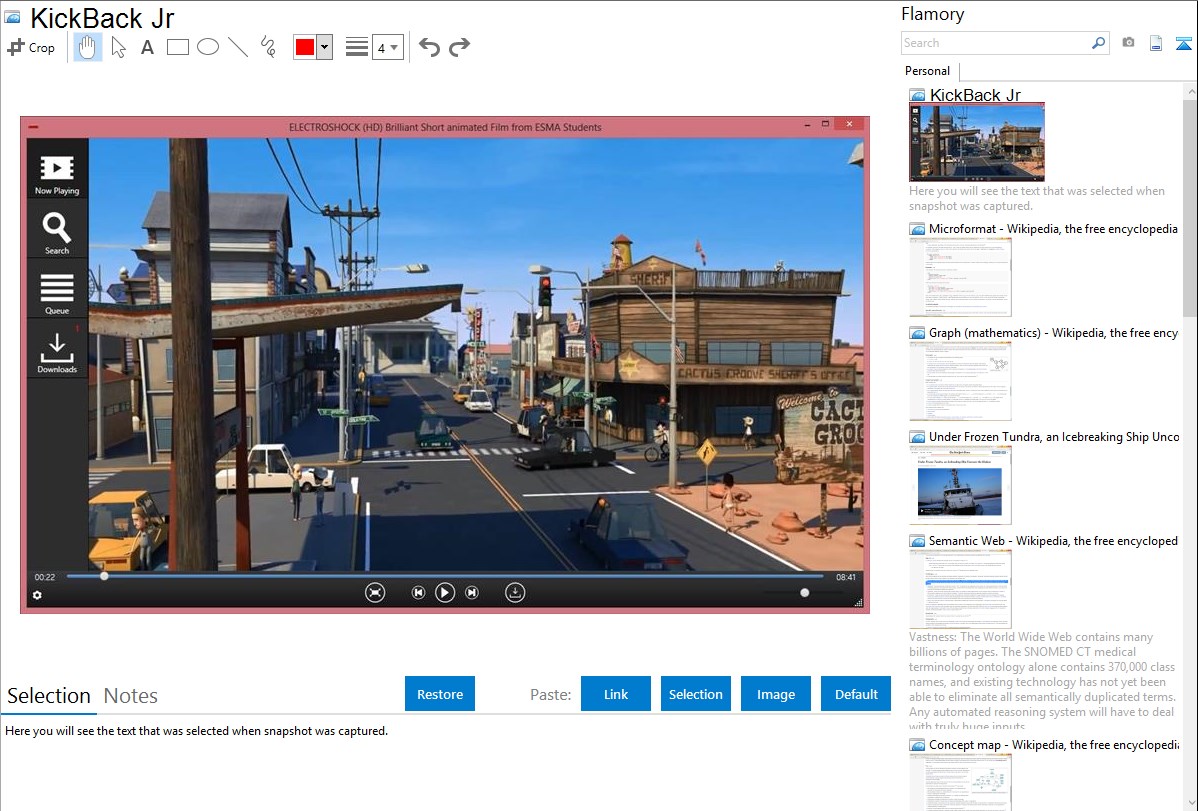Click the shuffle circular button in player
Screen dimensions: 1198x811
point(375,592)
